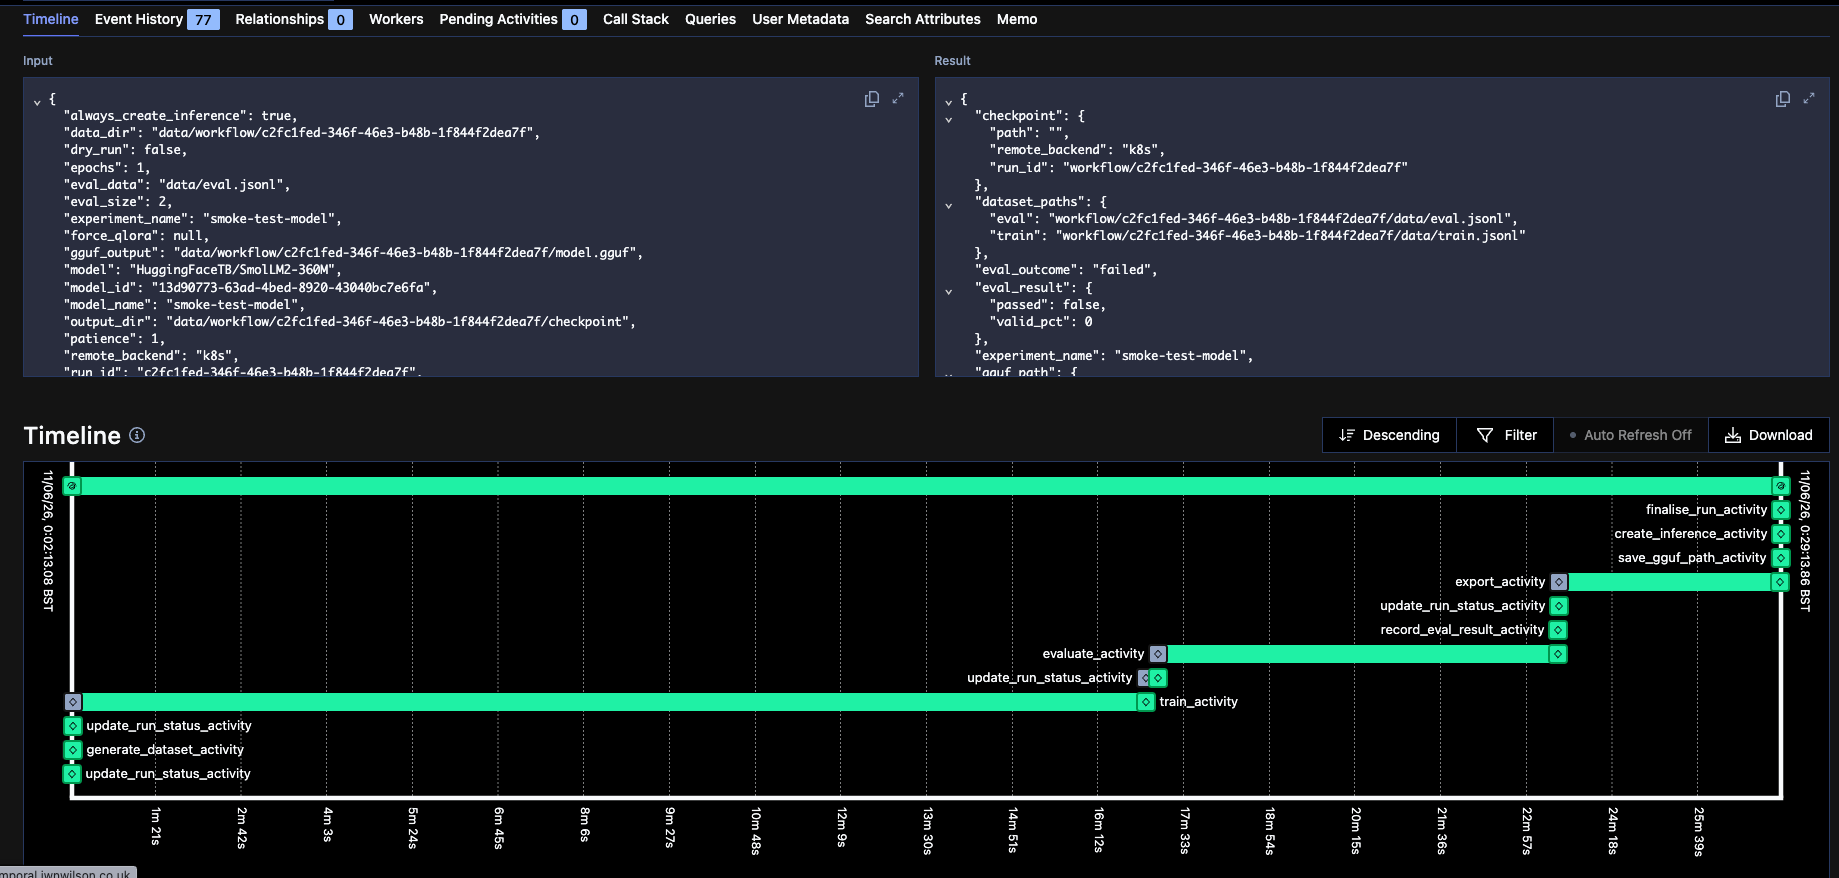Click the train_activity label
This screenshot has height=878, width=1839.
tap(1199, 702)
